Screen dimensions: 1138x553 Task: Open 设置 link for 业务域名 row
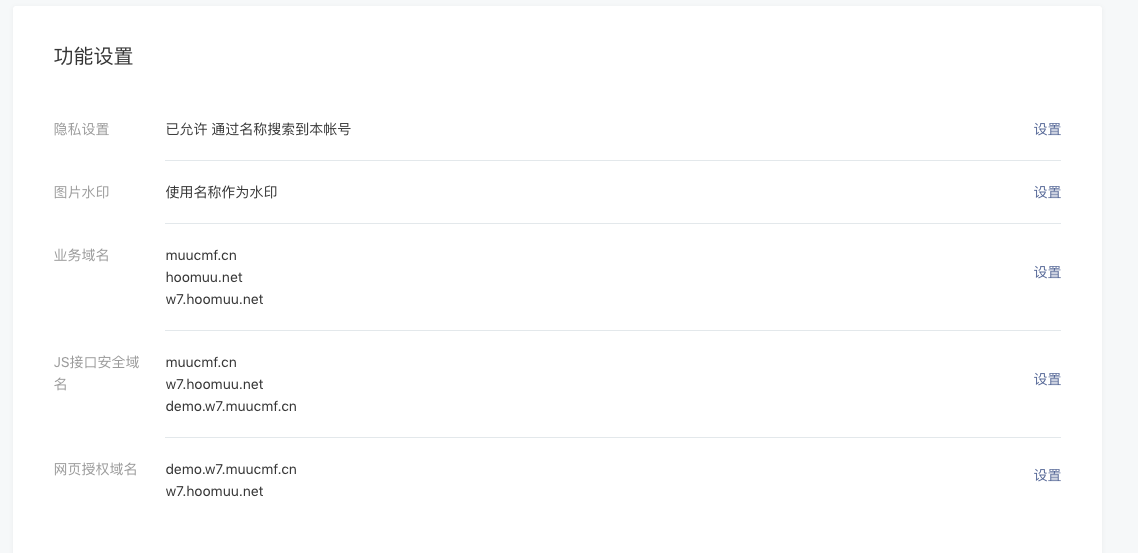[1047, 272]
